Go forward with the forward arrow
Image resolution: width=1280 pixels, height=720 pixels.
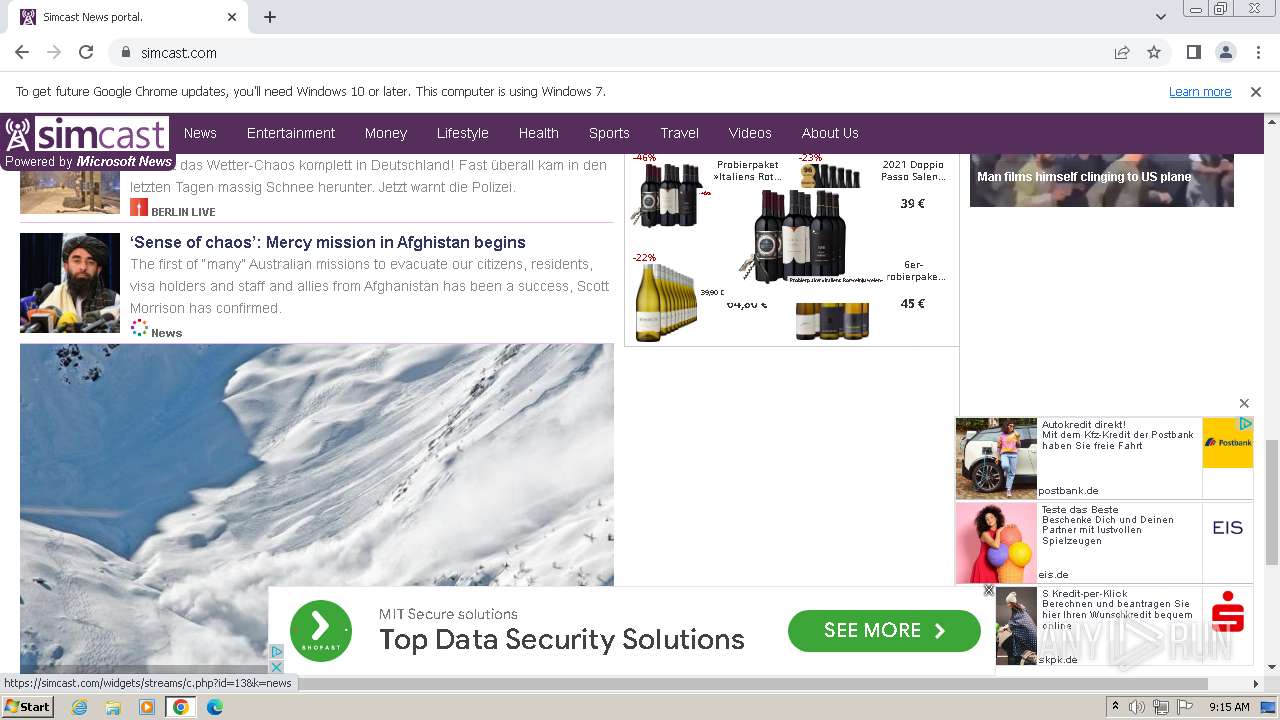pos(54,53)
